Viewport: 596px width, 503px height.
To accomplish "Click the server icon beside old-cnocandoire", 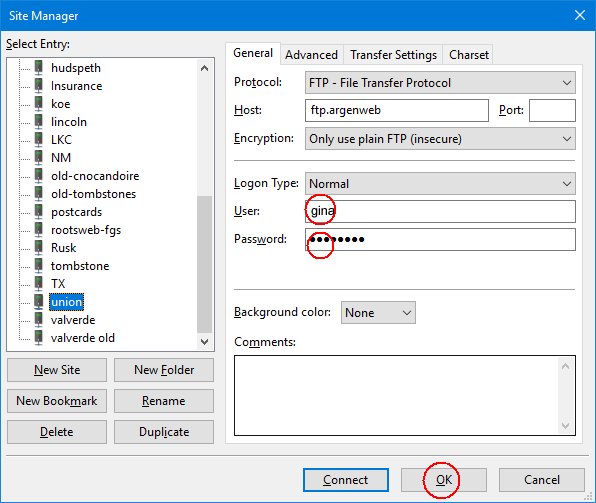I will [39, 176].
